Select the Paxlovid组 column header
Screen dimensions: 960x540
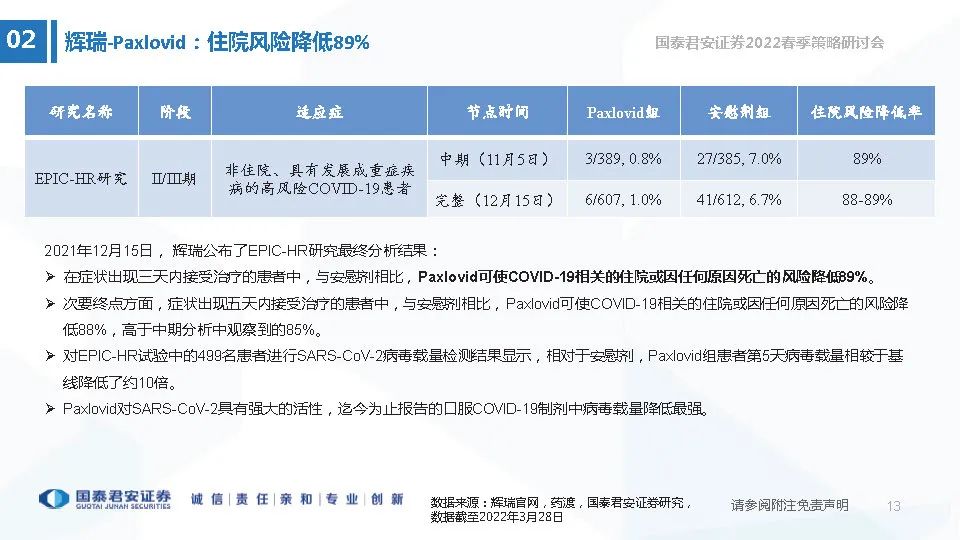[x=623, y=112]
